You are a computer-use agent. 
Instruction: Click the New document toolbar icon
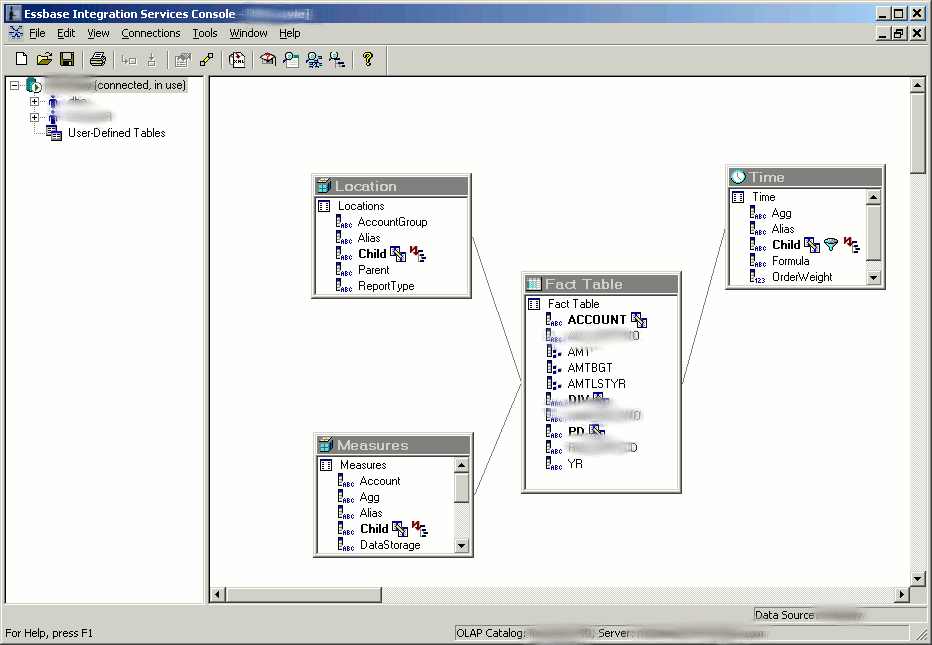pyautogui.click(x=21, y=59)
